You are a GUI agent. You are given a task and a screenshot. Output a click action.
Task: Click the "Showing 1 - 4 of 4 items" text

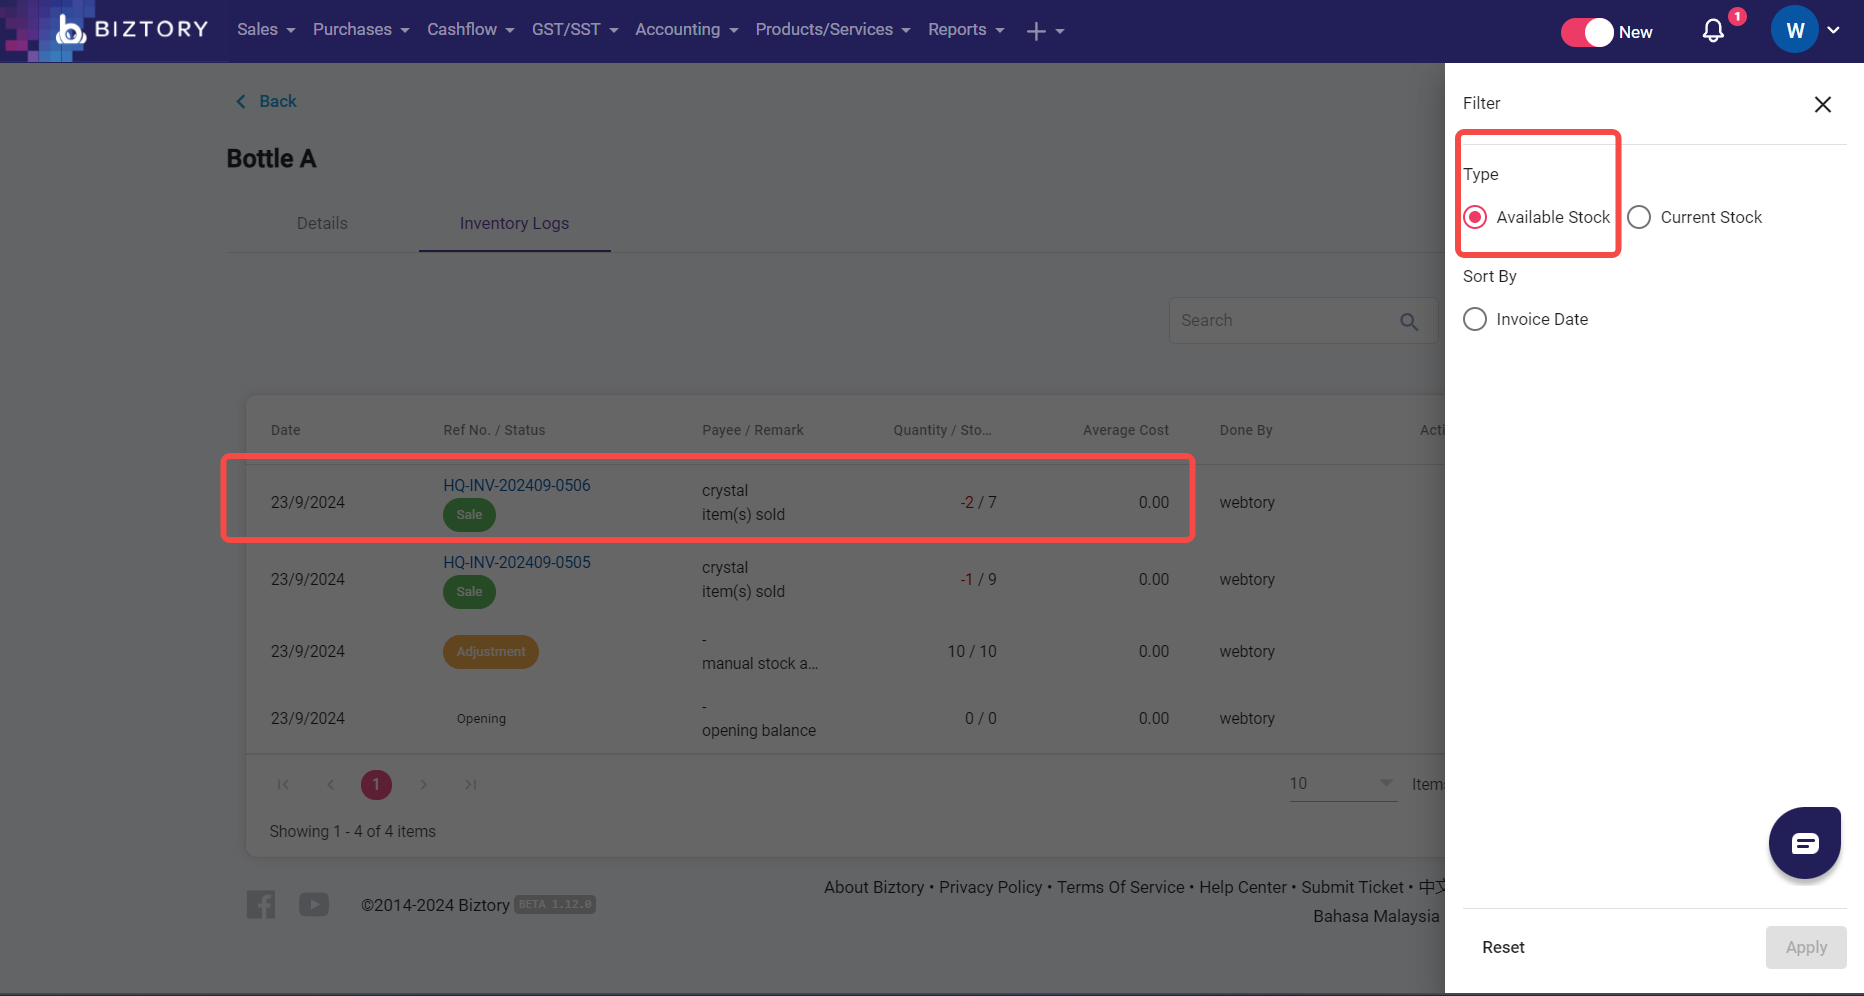pyautogui.click(x=353, y=832)
